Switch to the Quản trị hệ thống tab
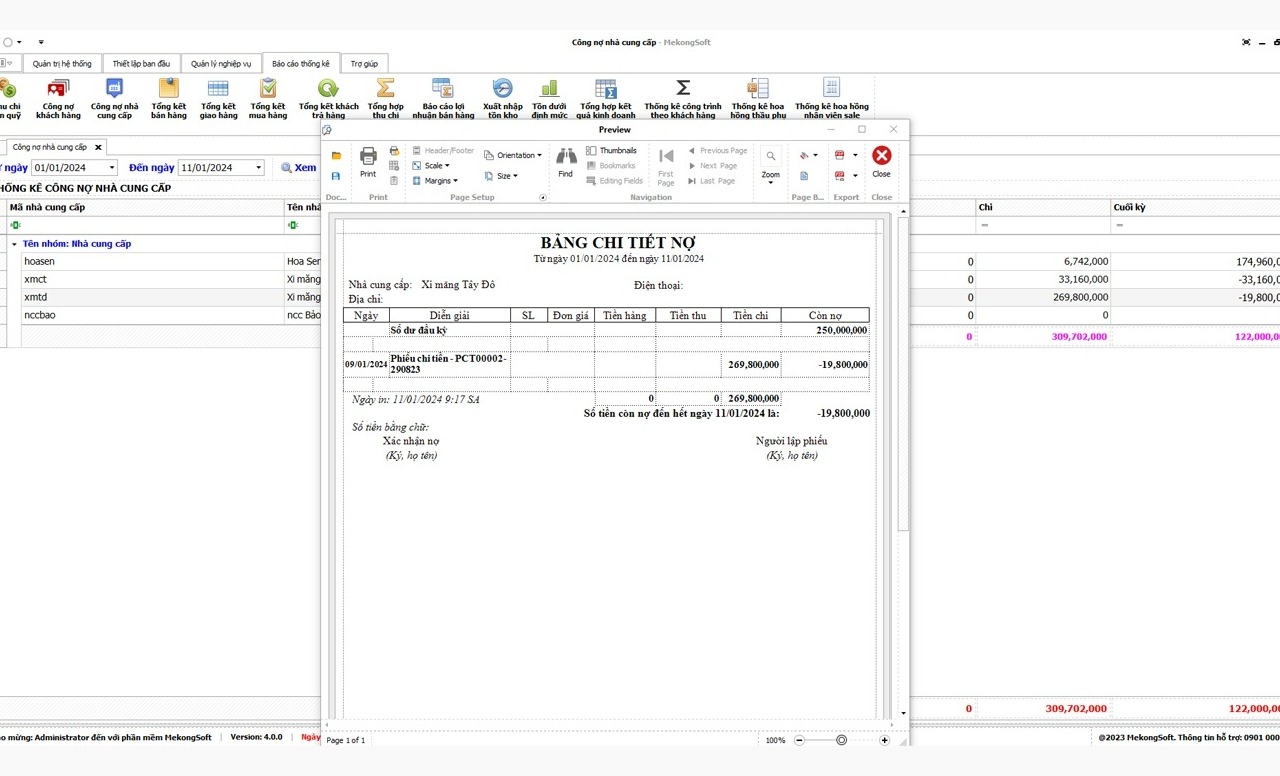Screen dimensions: 1280x776 pyautogui.click(x=62, y=64)
